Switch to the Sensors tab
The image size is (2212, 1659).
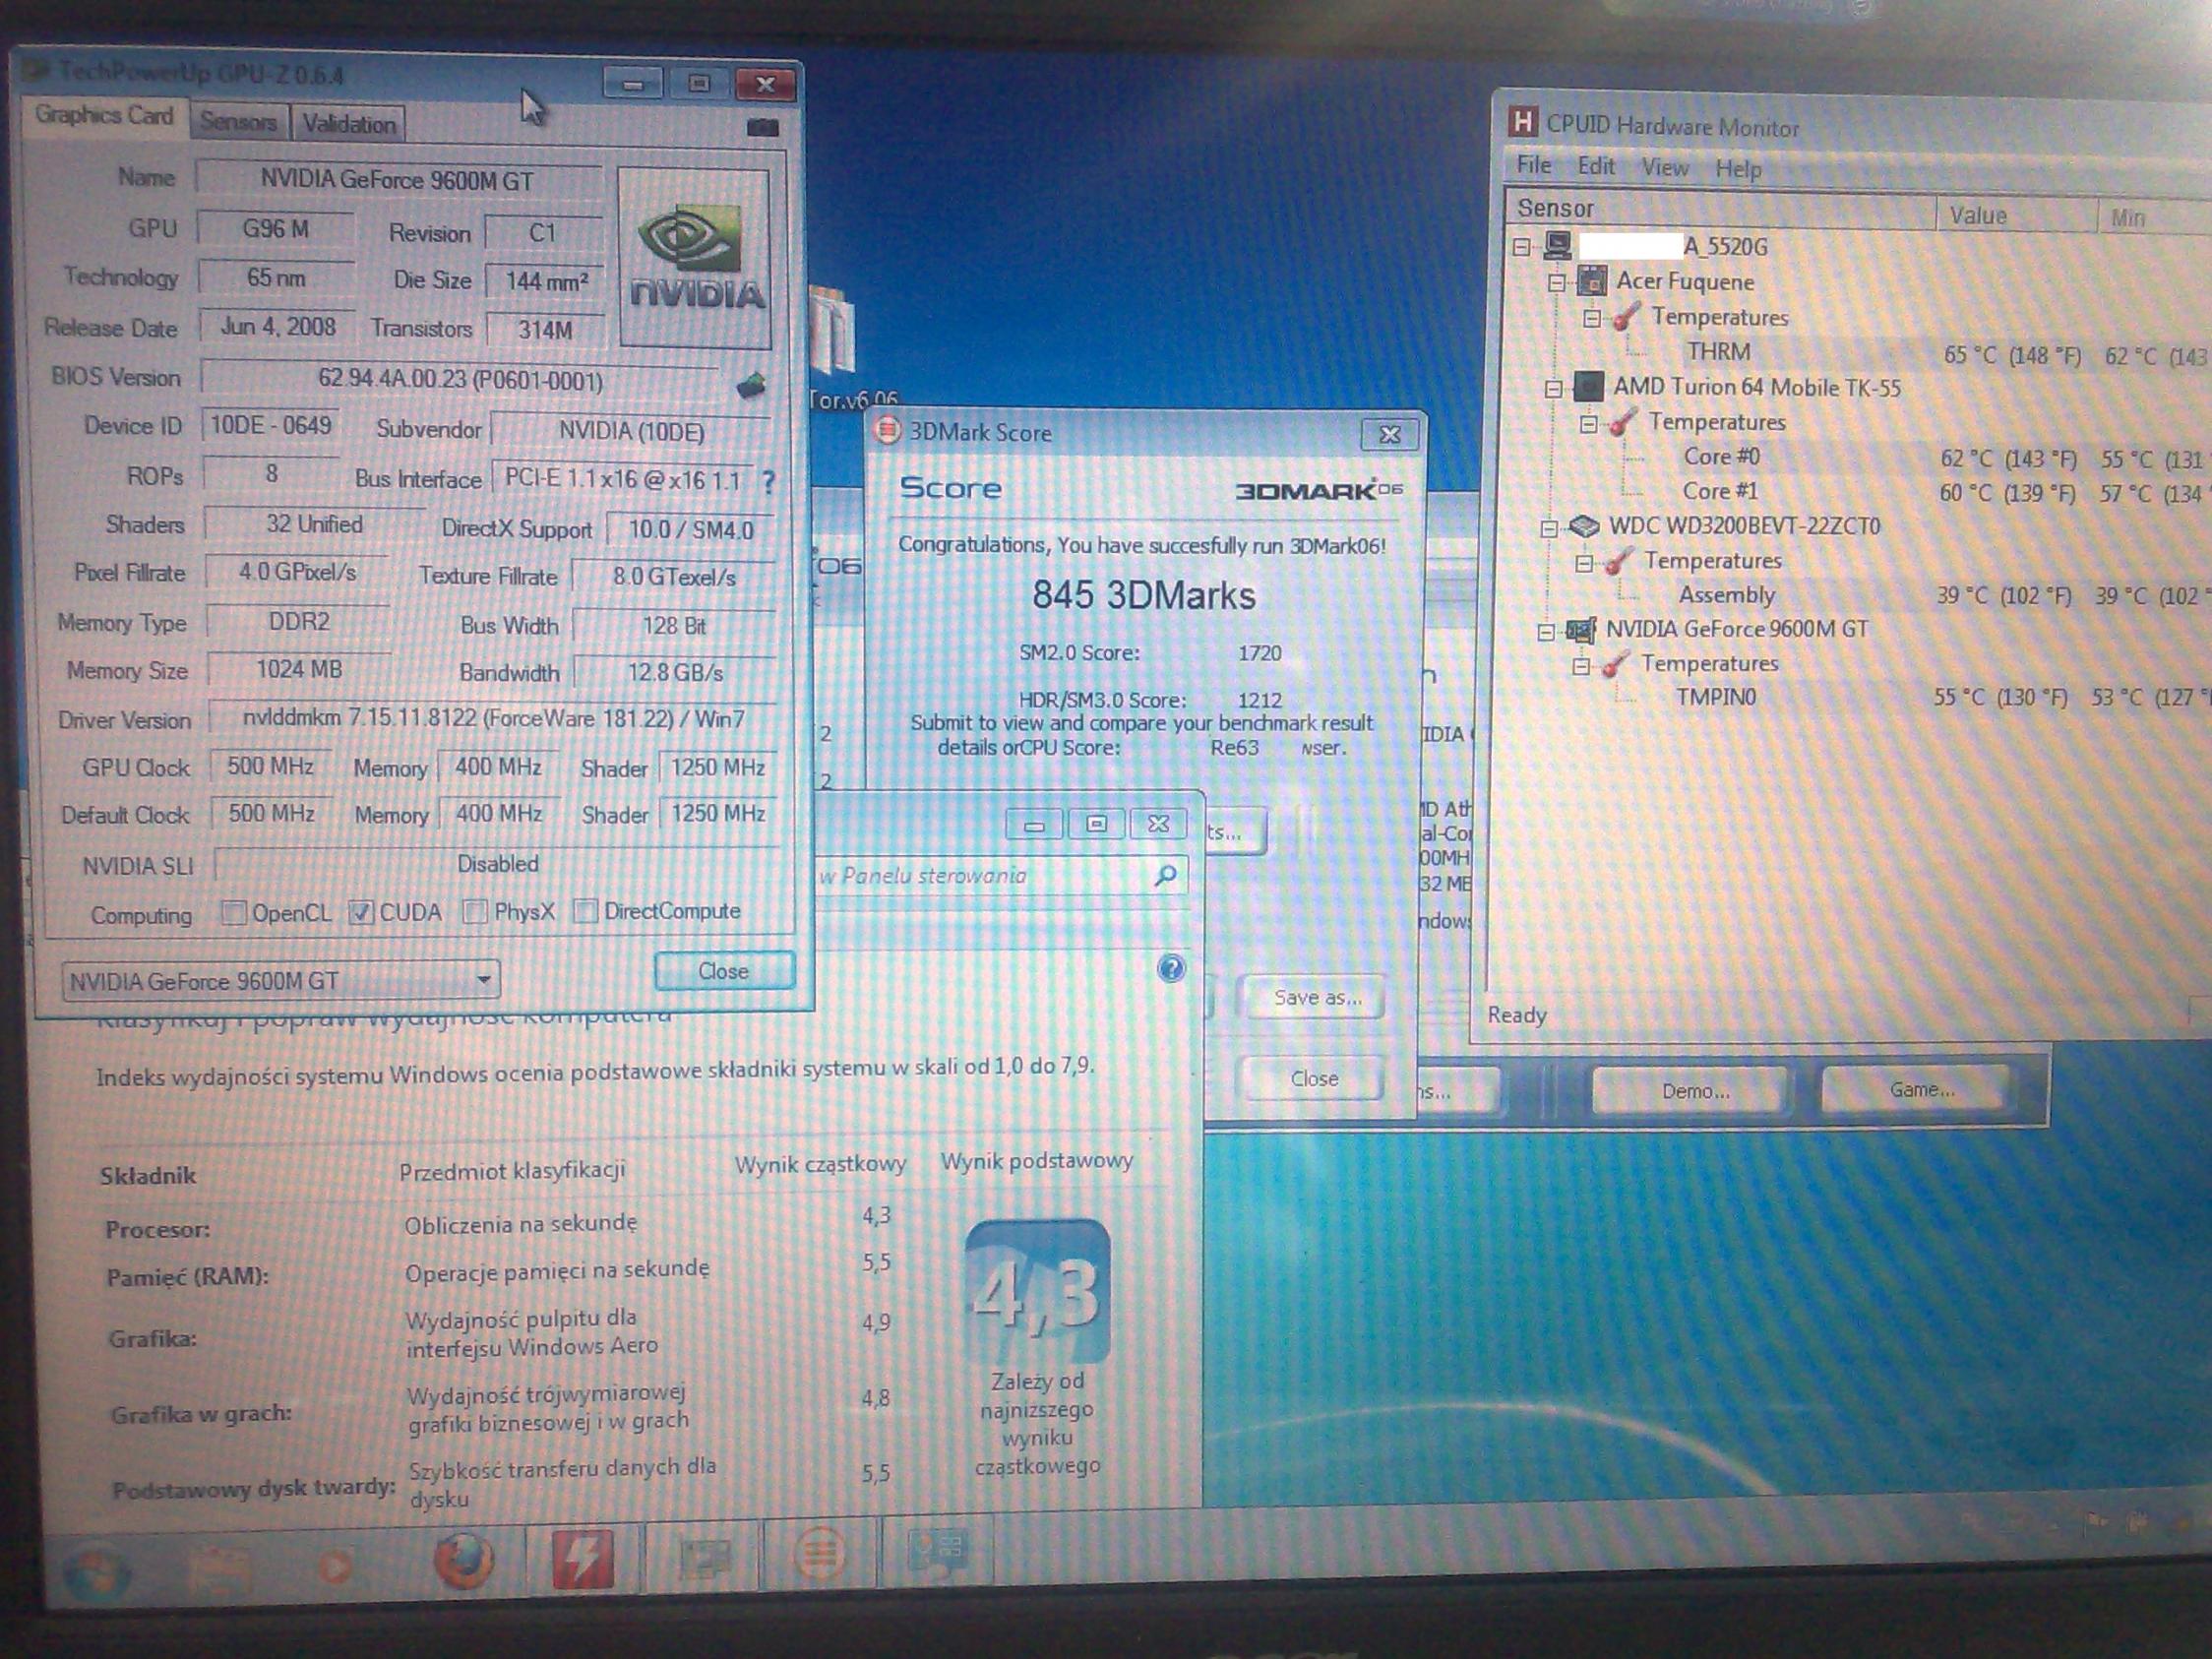238,122
